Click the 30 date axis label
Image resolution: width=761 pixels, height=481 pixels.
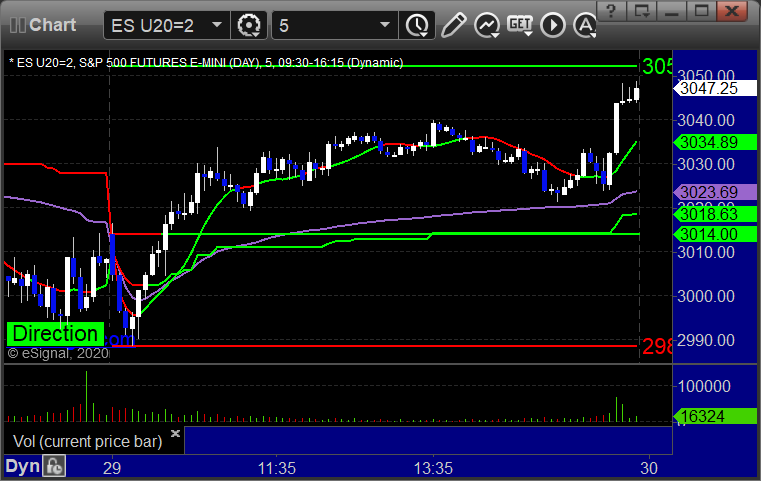point(649,468)
